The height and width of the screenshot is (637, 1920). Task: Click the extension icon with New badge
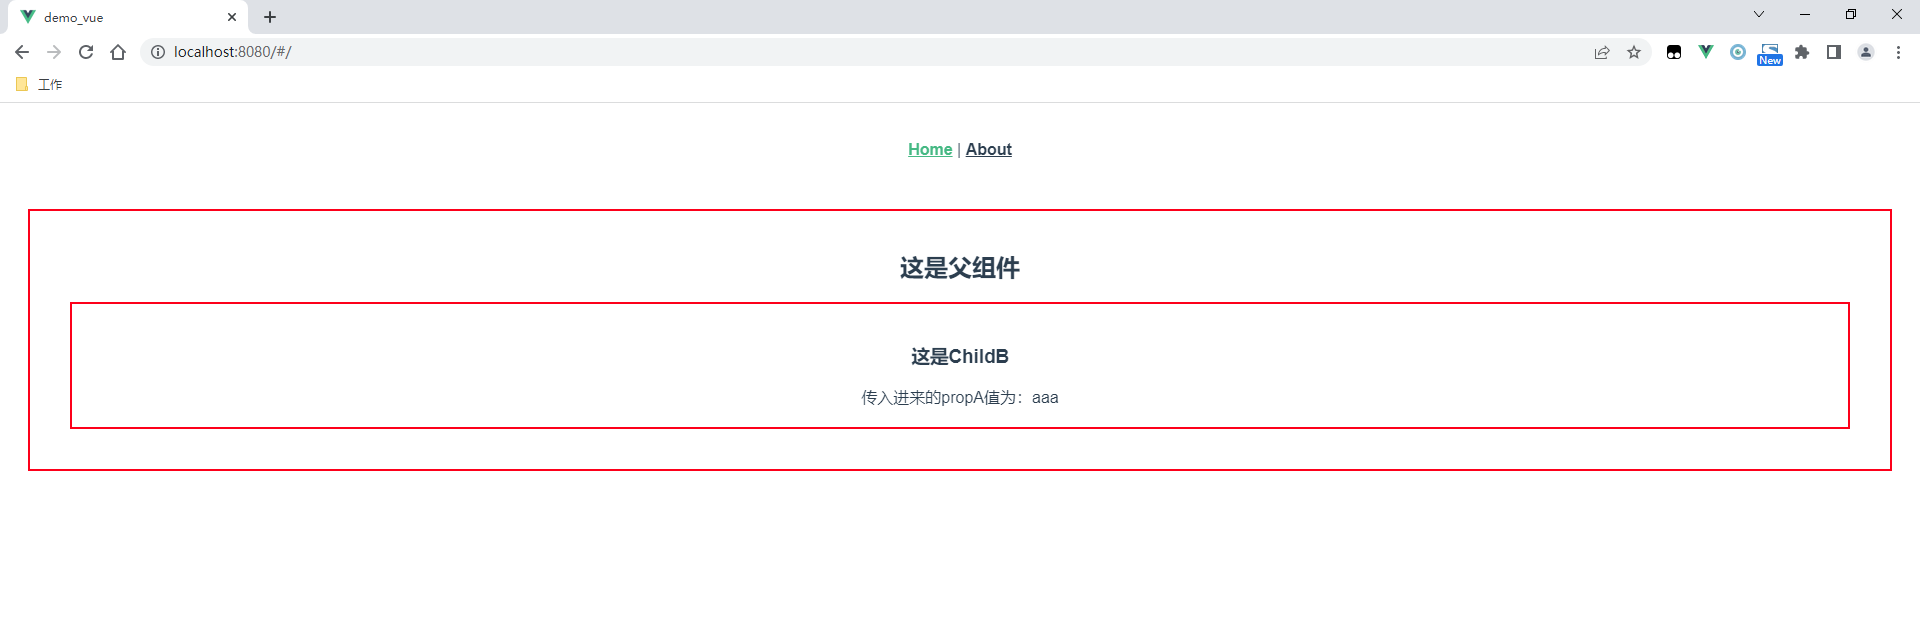[1770, 54]
